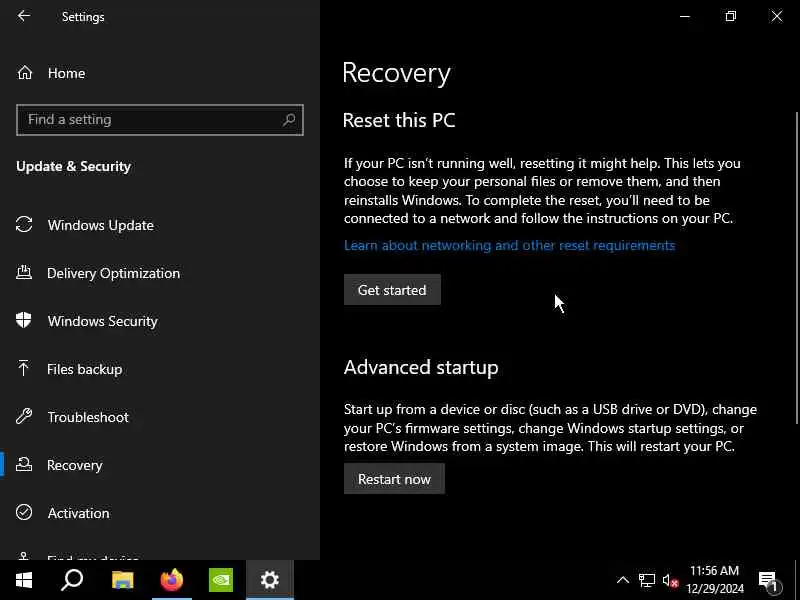
Task: Open Windows Update page
Action: (x=160, y=225)
